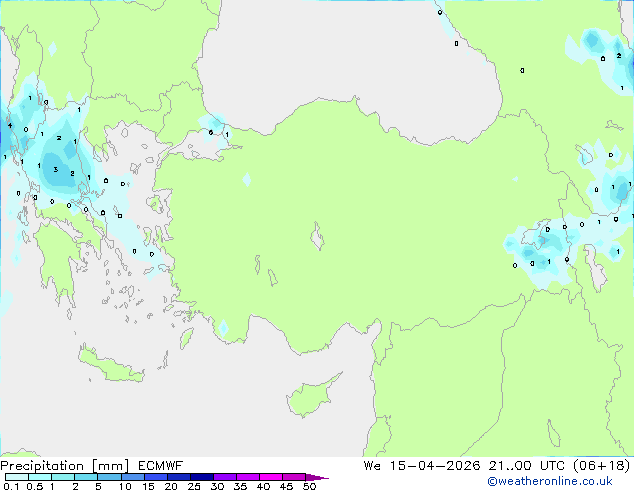
Task: Click the legend label '40'
Action: [x=263, y=486]
